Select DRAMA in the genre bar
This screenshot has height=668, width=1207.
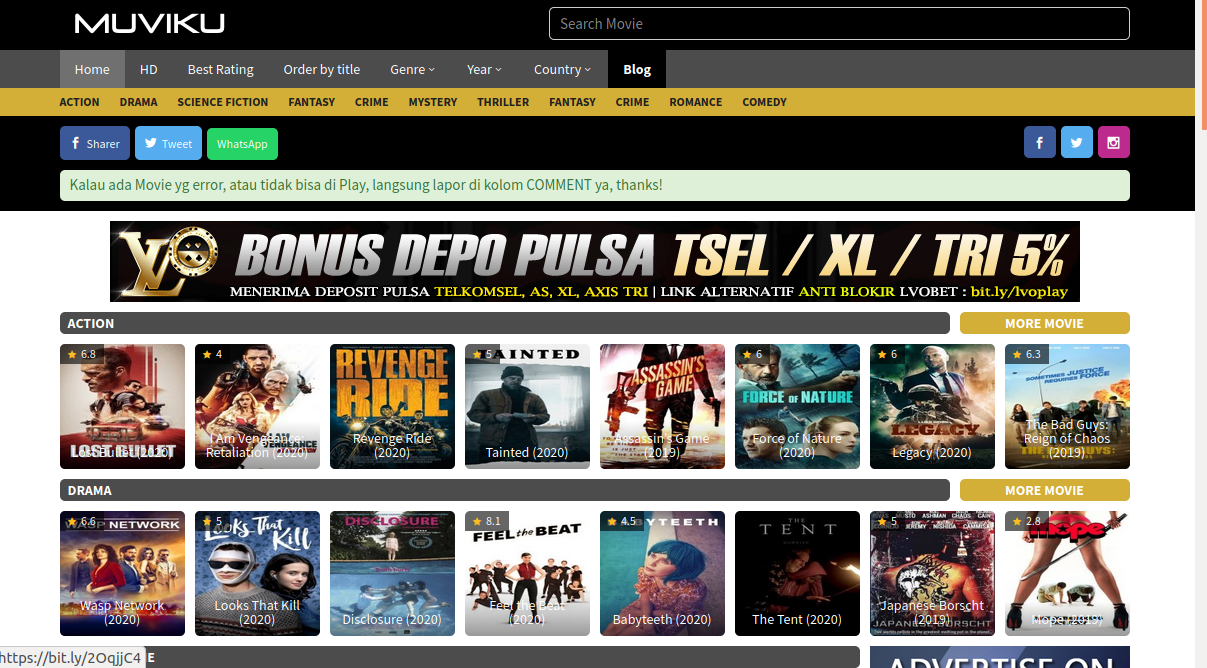pyautogui.click(x=139, y=102)
